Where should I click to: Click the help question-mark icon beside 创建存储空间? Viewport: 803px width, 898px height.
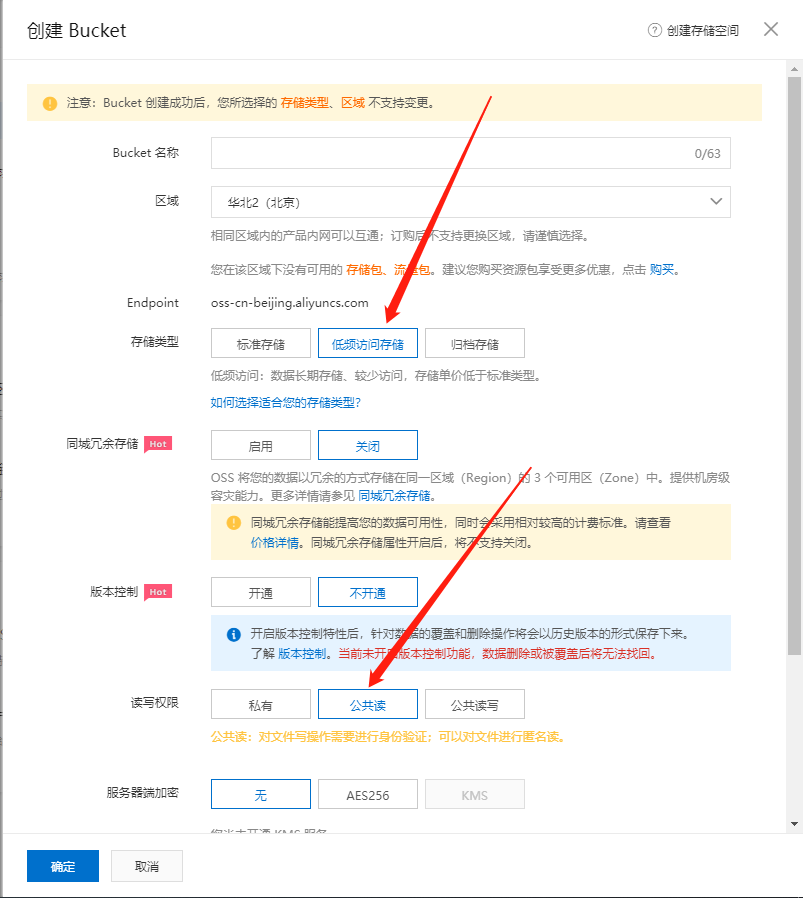click(x=654, y=30)
